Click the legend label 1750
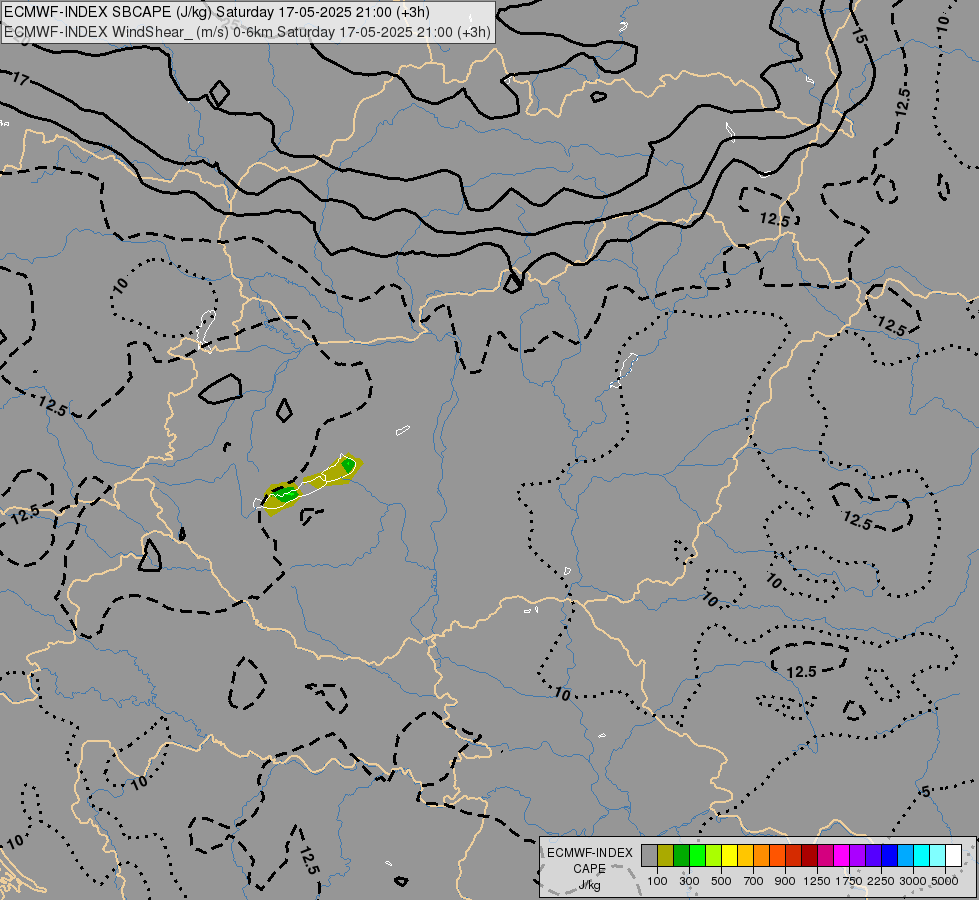979x900 pixels. click(x=849, y=881)
